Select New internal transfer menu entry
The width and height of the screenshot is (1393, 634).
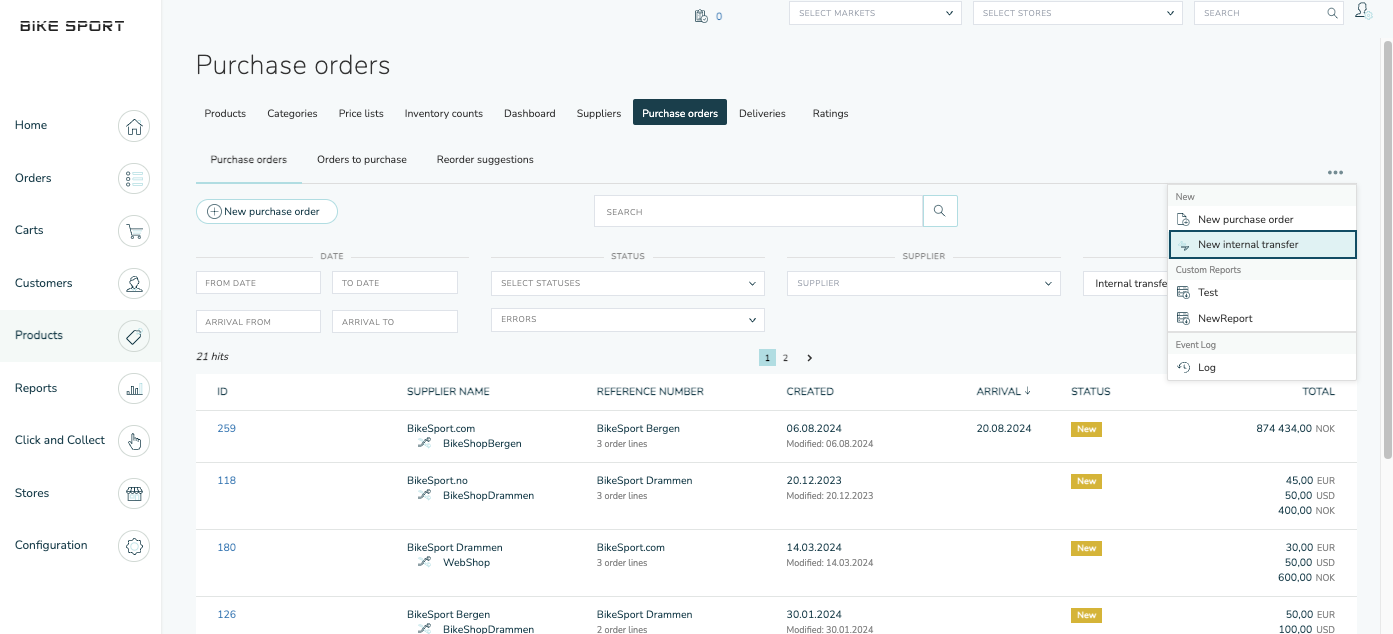[1262, 245]
